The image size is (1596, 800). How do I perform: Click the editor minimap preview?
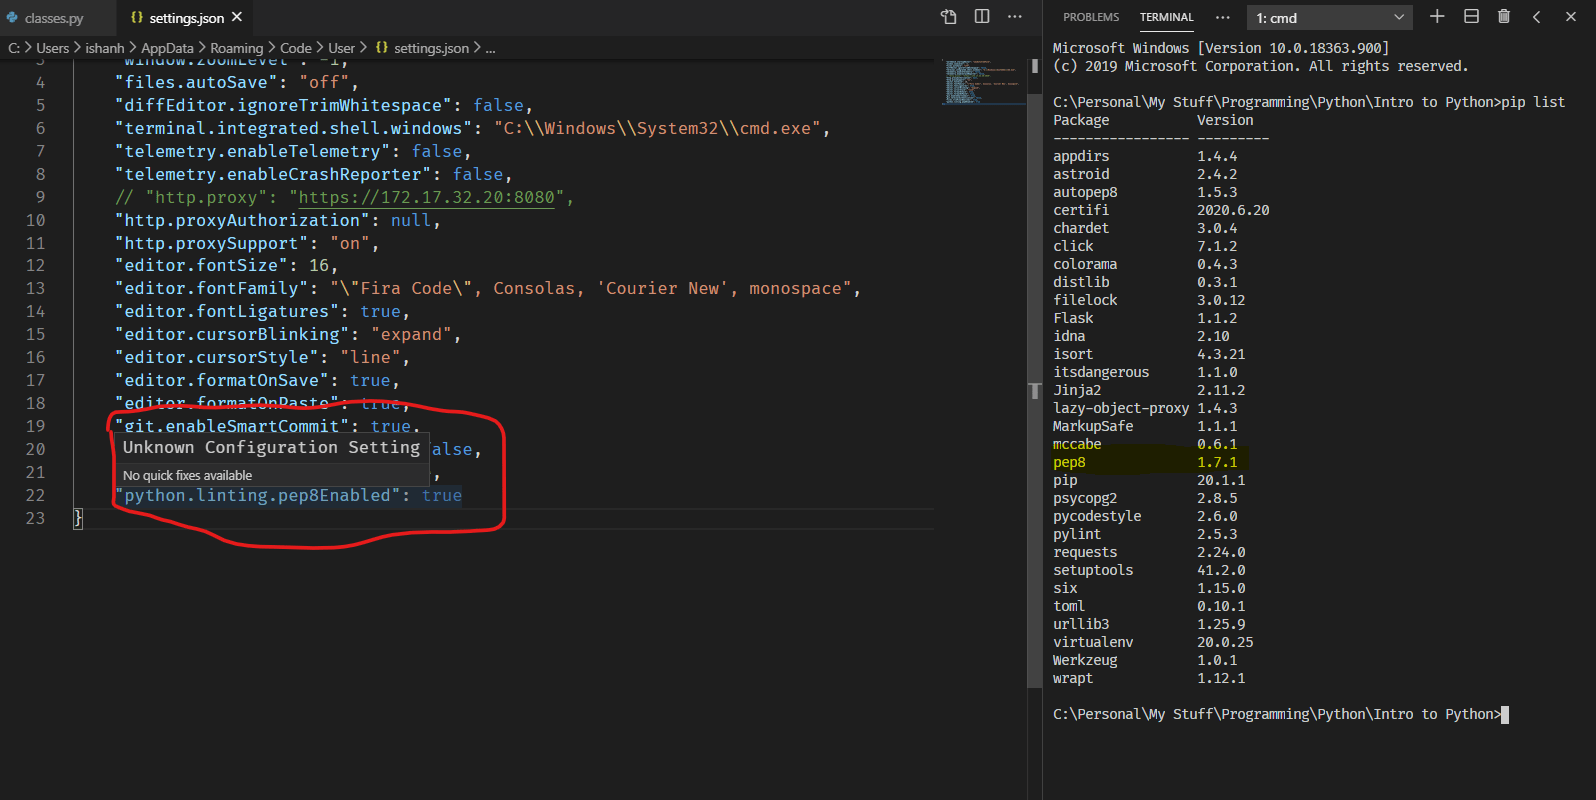(x=982, y=82)
